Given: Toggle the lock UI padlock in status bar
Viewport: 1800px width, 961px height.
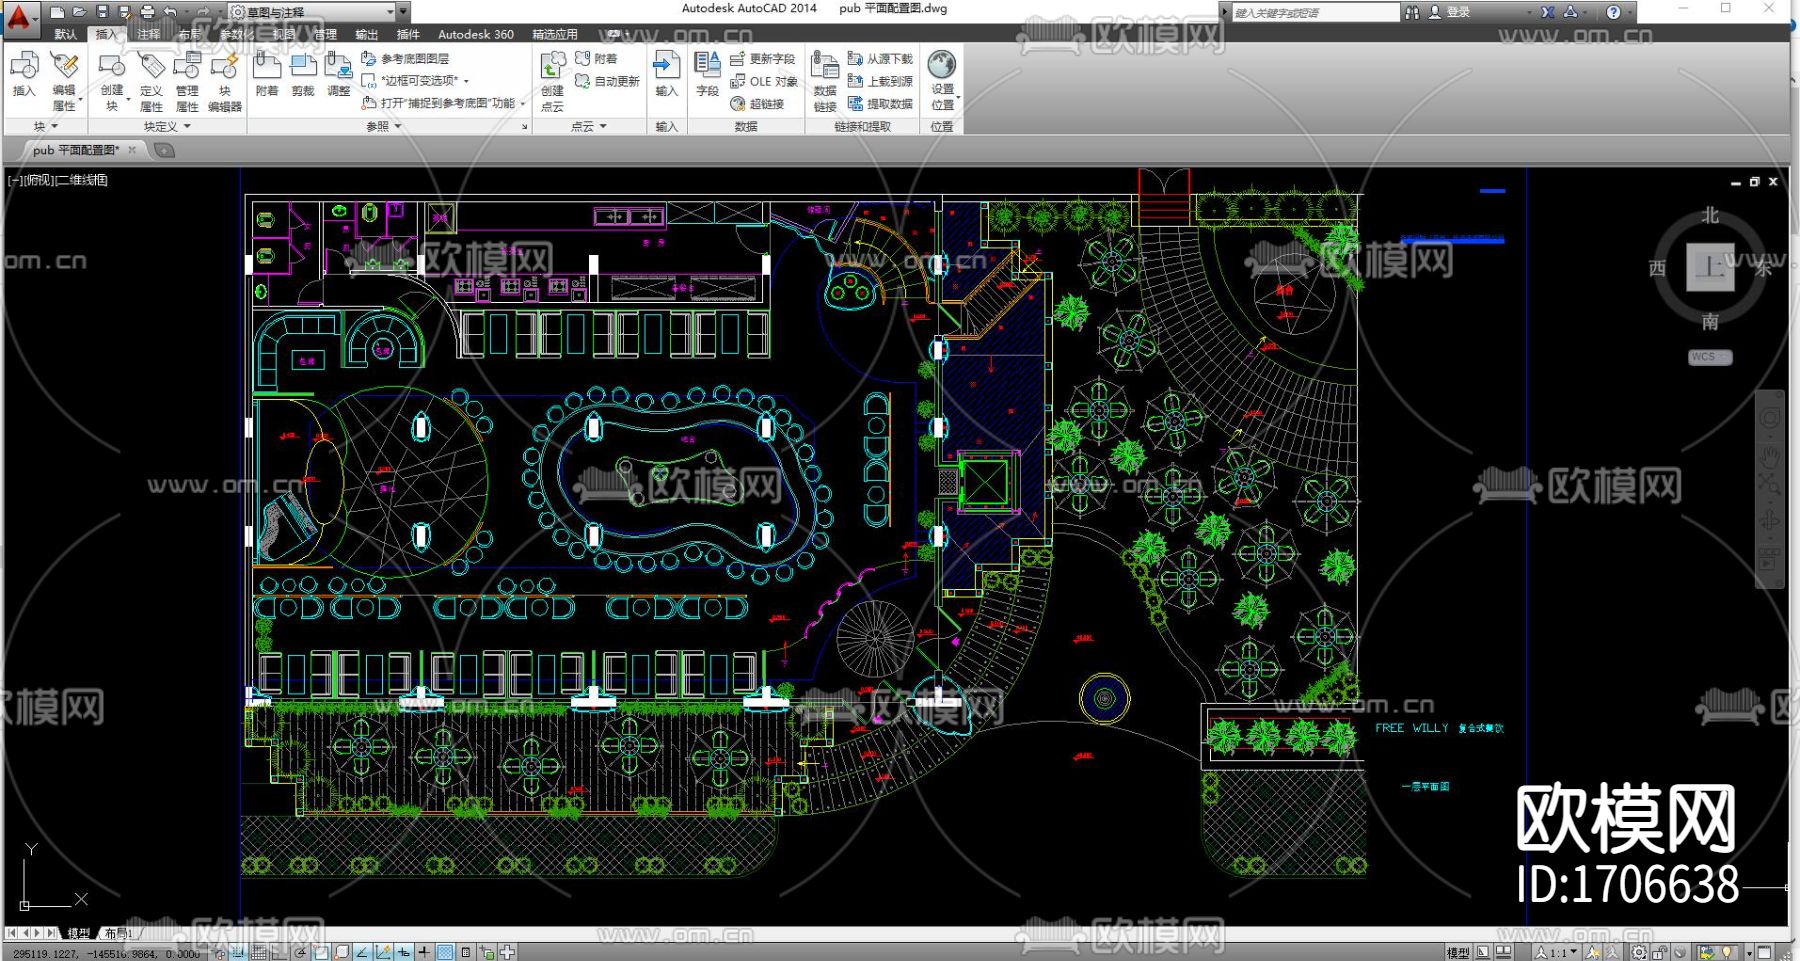Looking at the screenshot, I should pos(1660,953).
